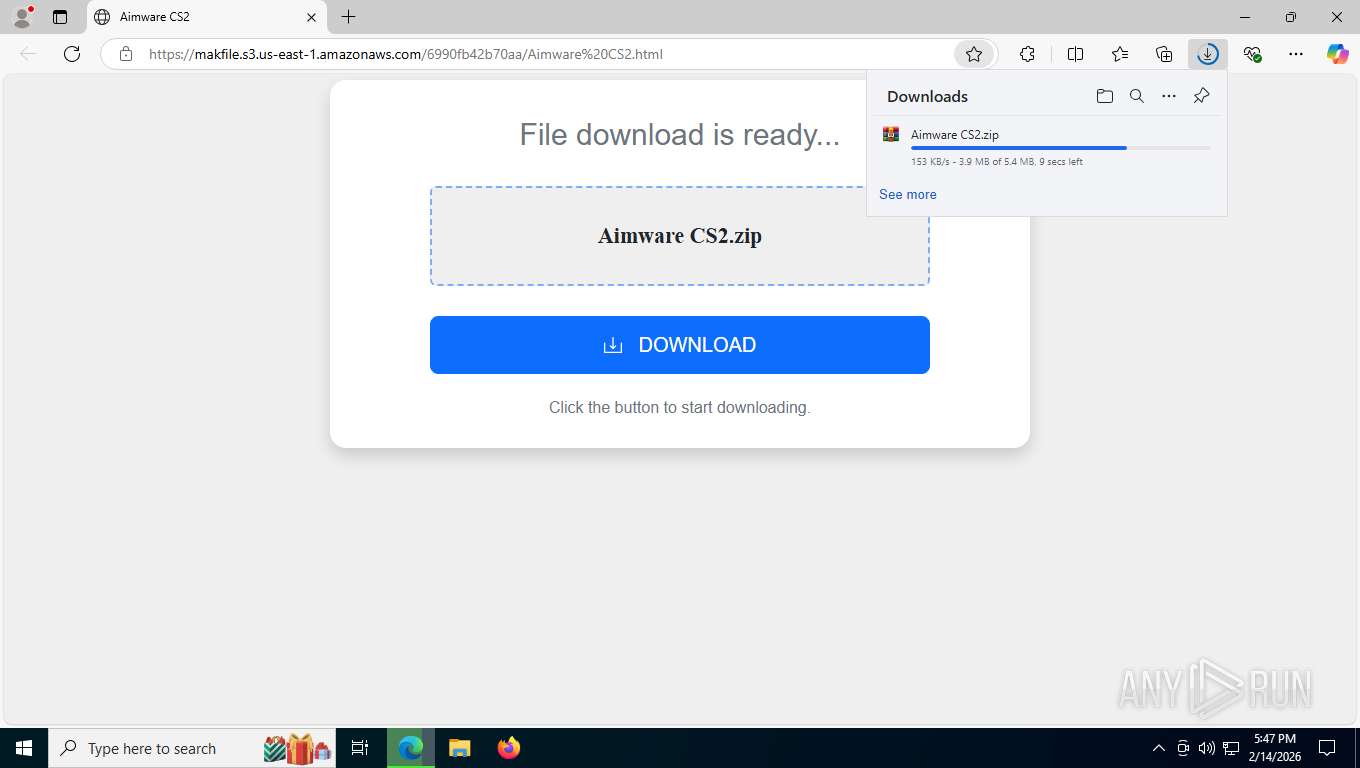Open Settings and more ellipsis menu
The height and width of the screenshot is (768, 1360).
coord(1296,54)
